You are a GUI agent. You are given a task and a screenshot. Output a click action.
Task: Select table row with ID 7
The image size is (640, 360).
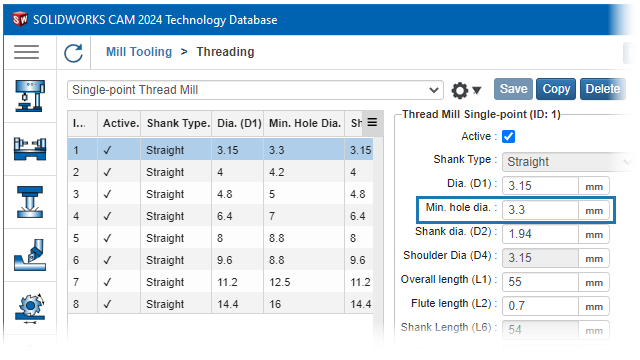pos(220,282)
